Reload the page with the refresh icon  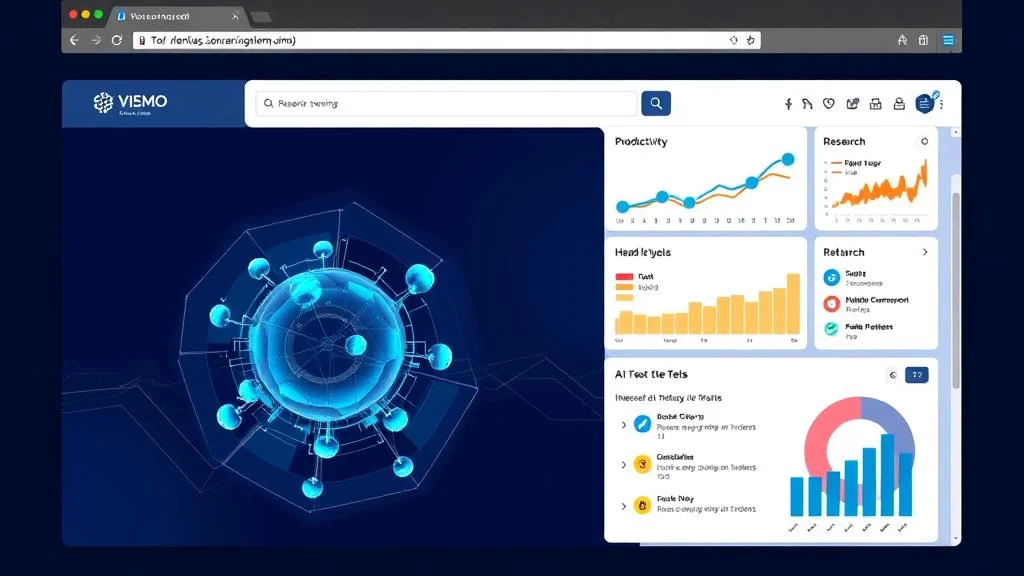click(117, 40)
